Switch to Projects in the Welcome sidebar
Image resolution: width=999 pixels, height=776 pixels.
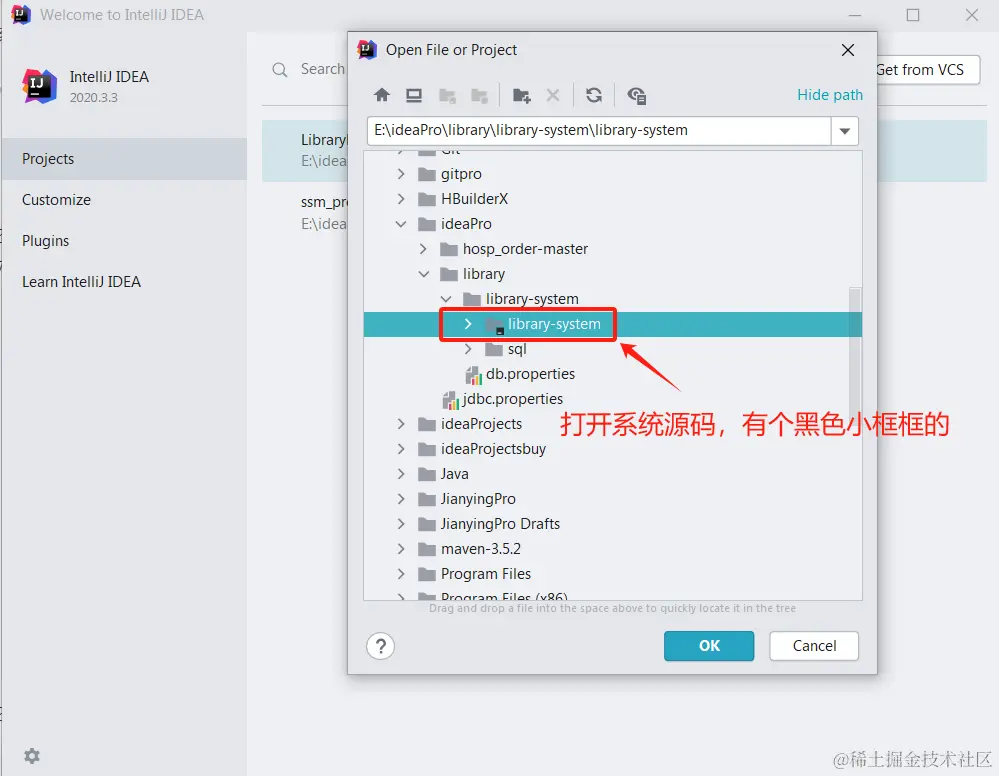[124, 159]
